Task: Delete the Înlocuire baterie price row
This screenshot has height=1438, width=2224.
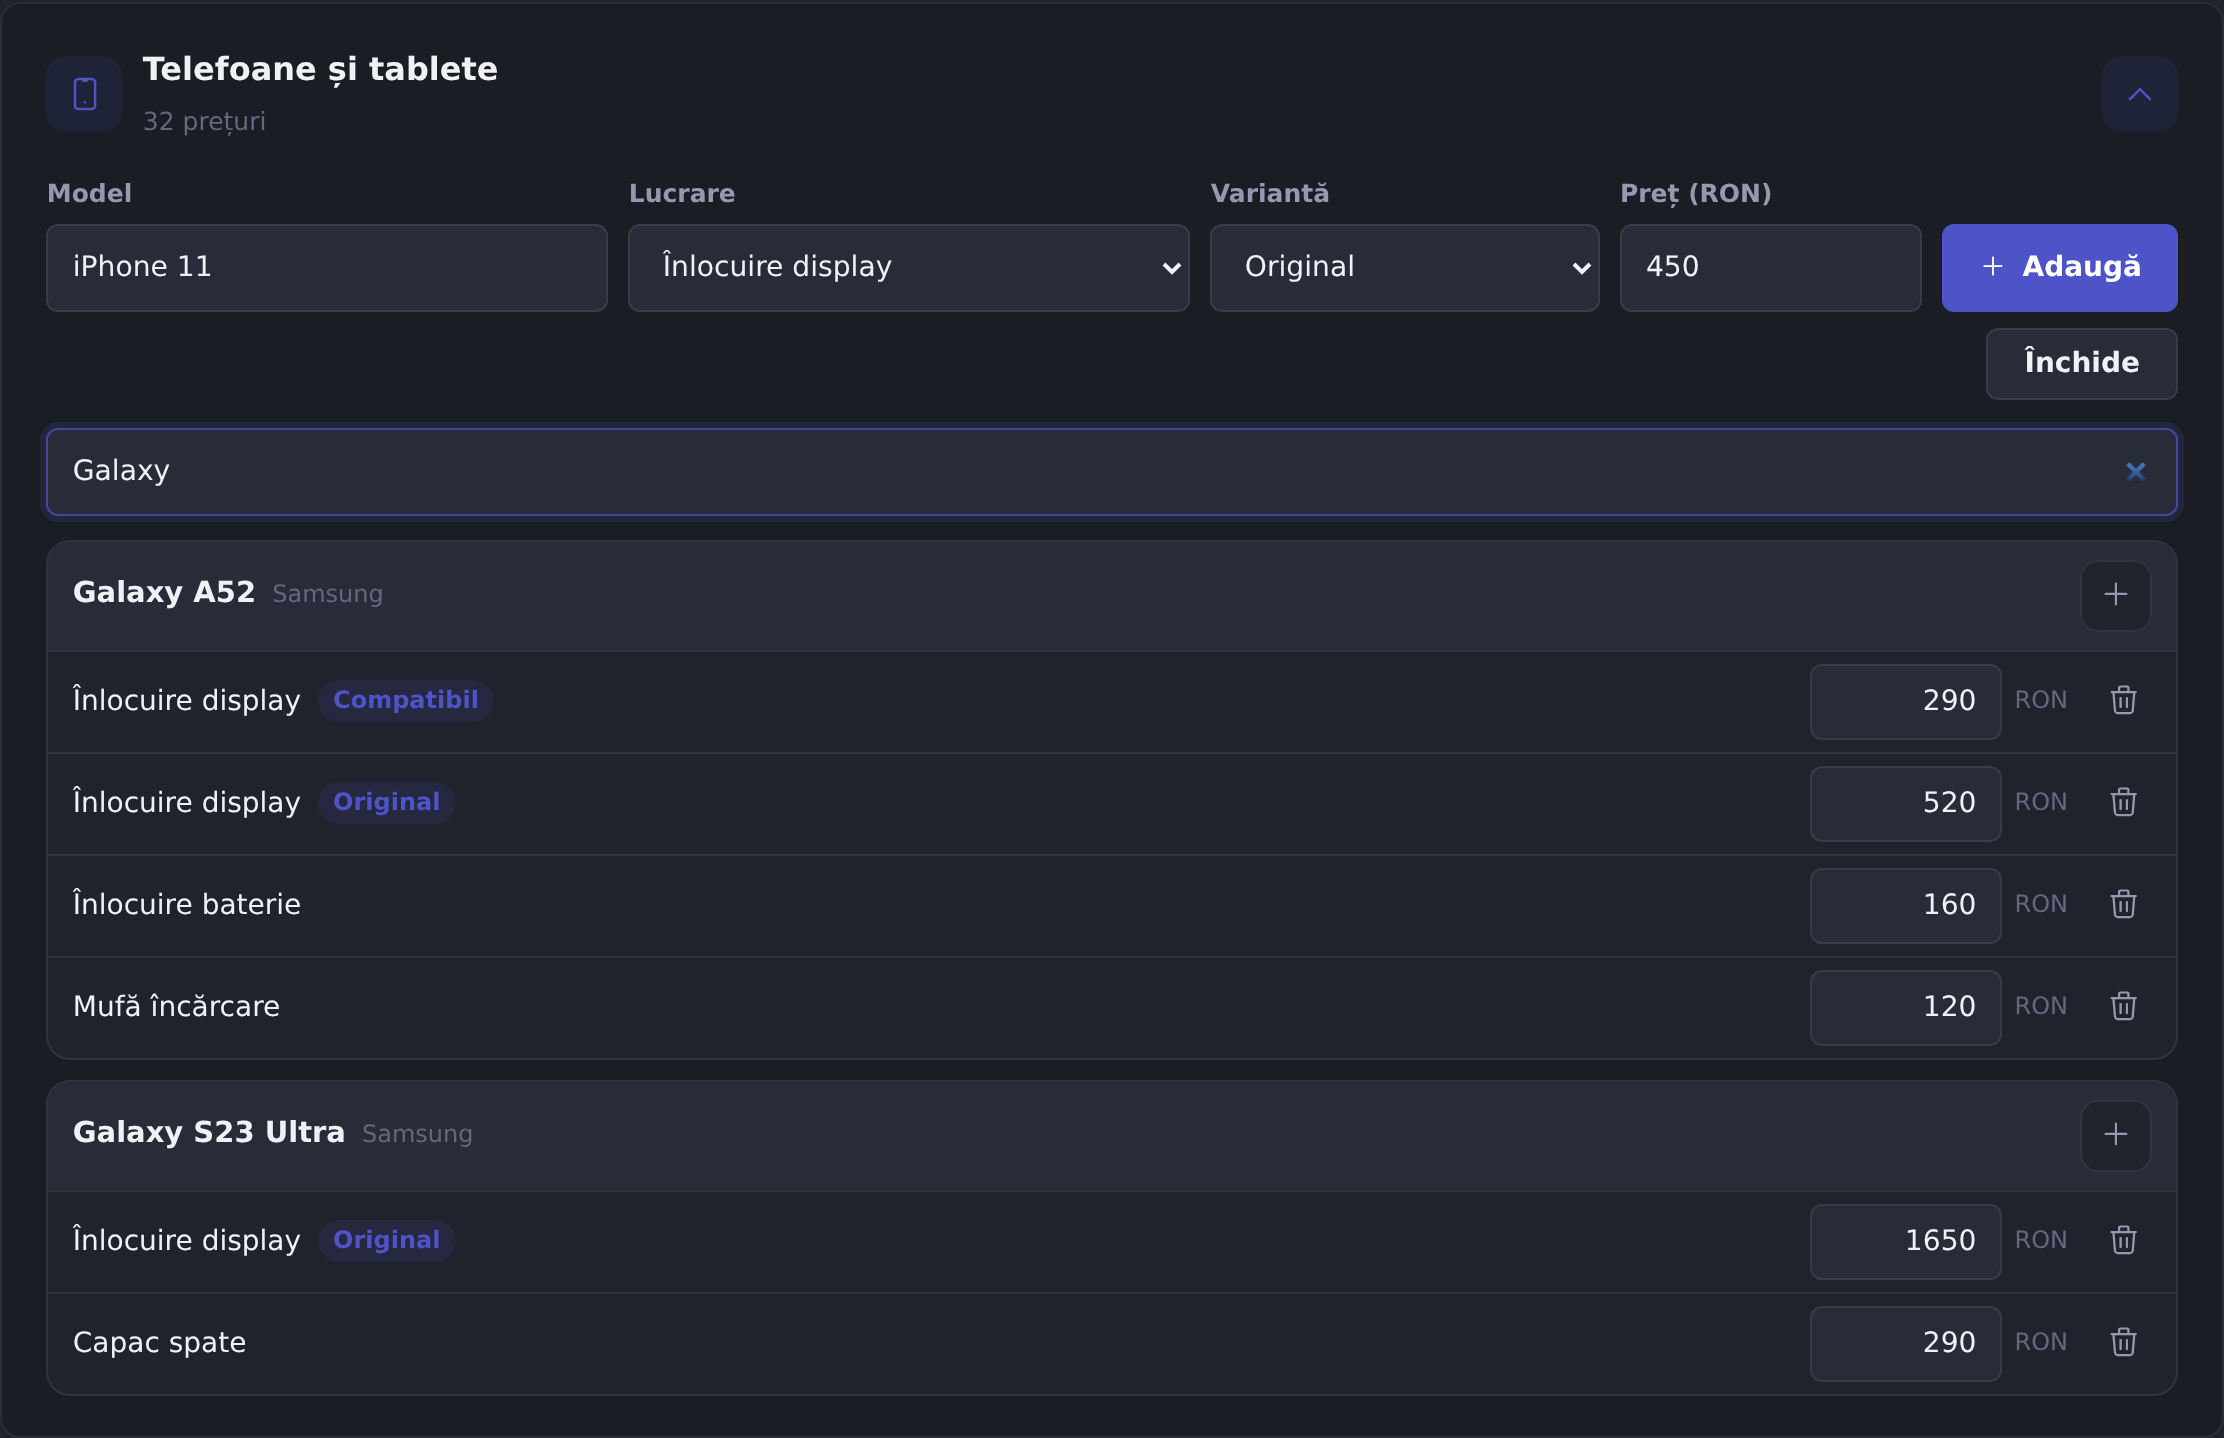Action: [2123, 905]
